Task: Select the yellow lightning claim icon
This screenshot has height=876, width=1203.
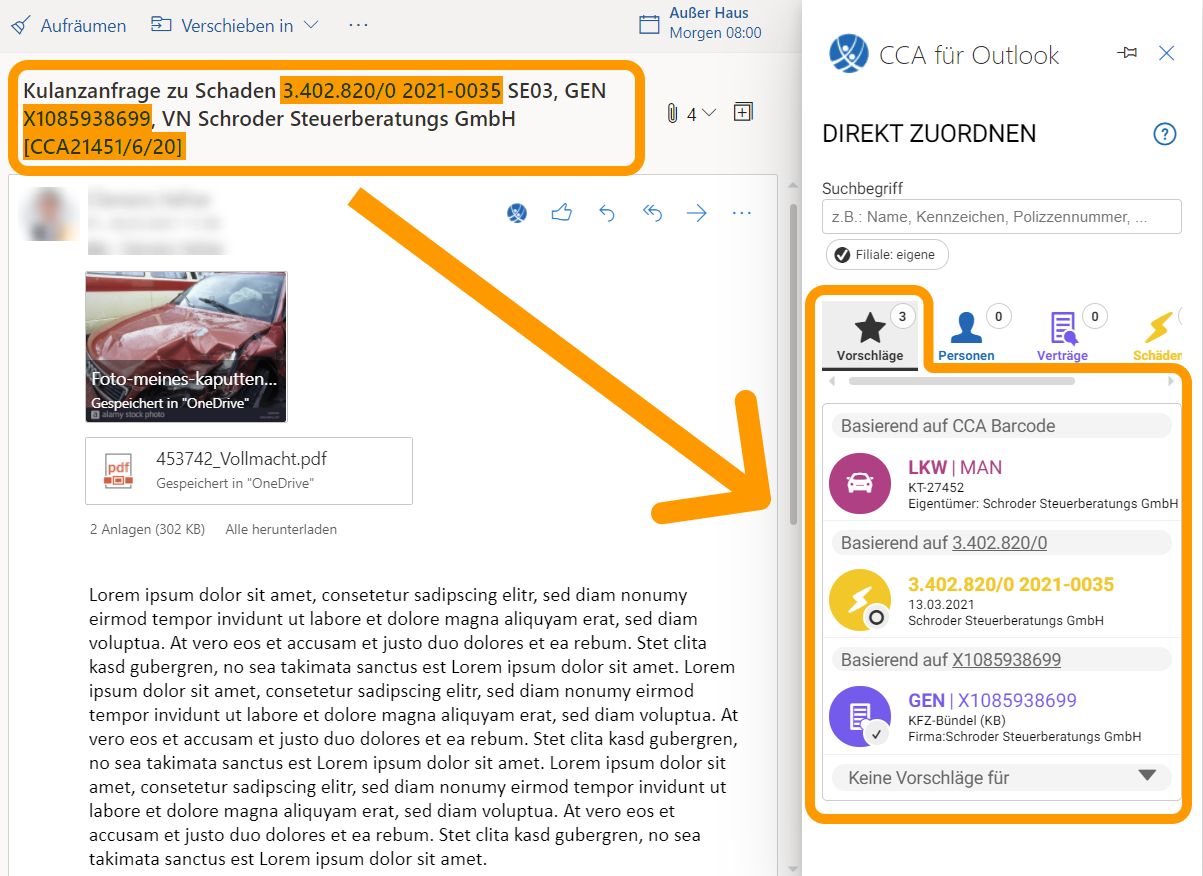Action: pyautogui.click(x=860, y=600)
